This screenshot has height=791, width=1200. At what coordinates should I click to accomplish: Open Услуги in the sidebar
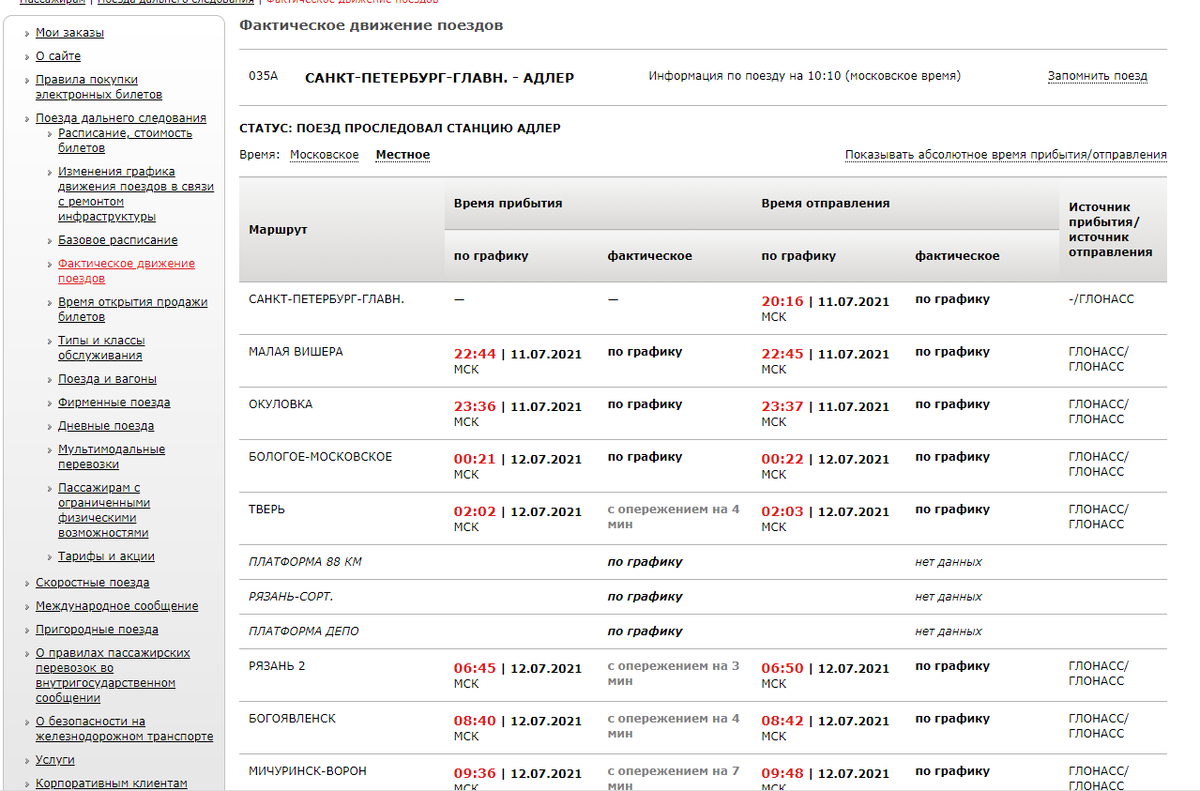(55, 760)
